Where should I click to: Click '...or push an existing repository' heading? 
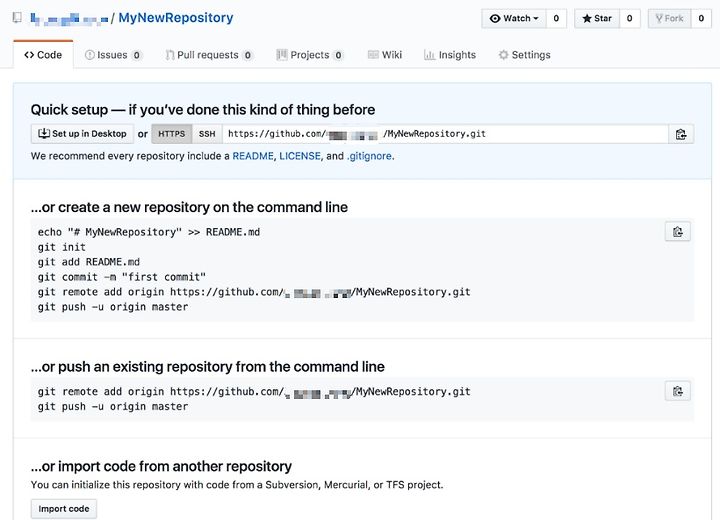click(x=208, y=367)
